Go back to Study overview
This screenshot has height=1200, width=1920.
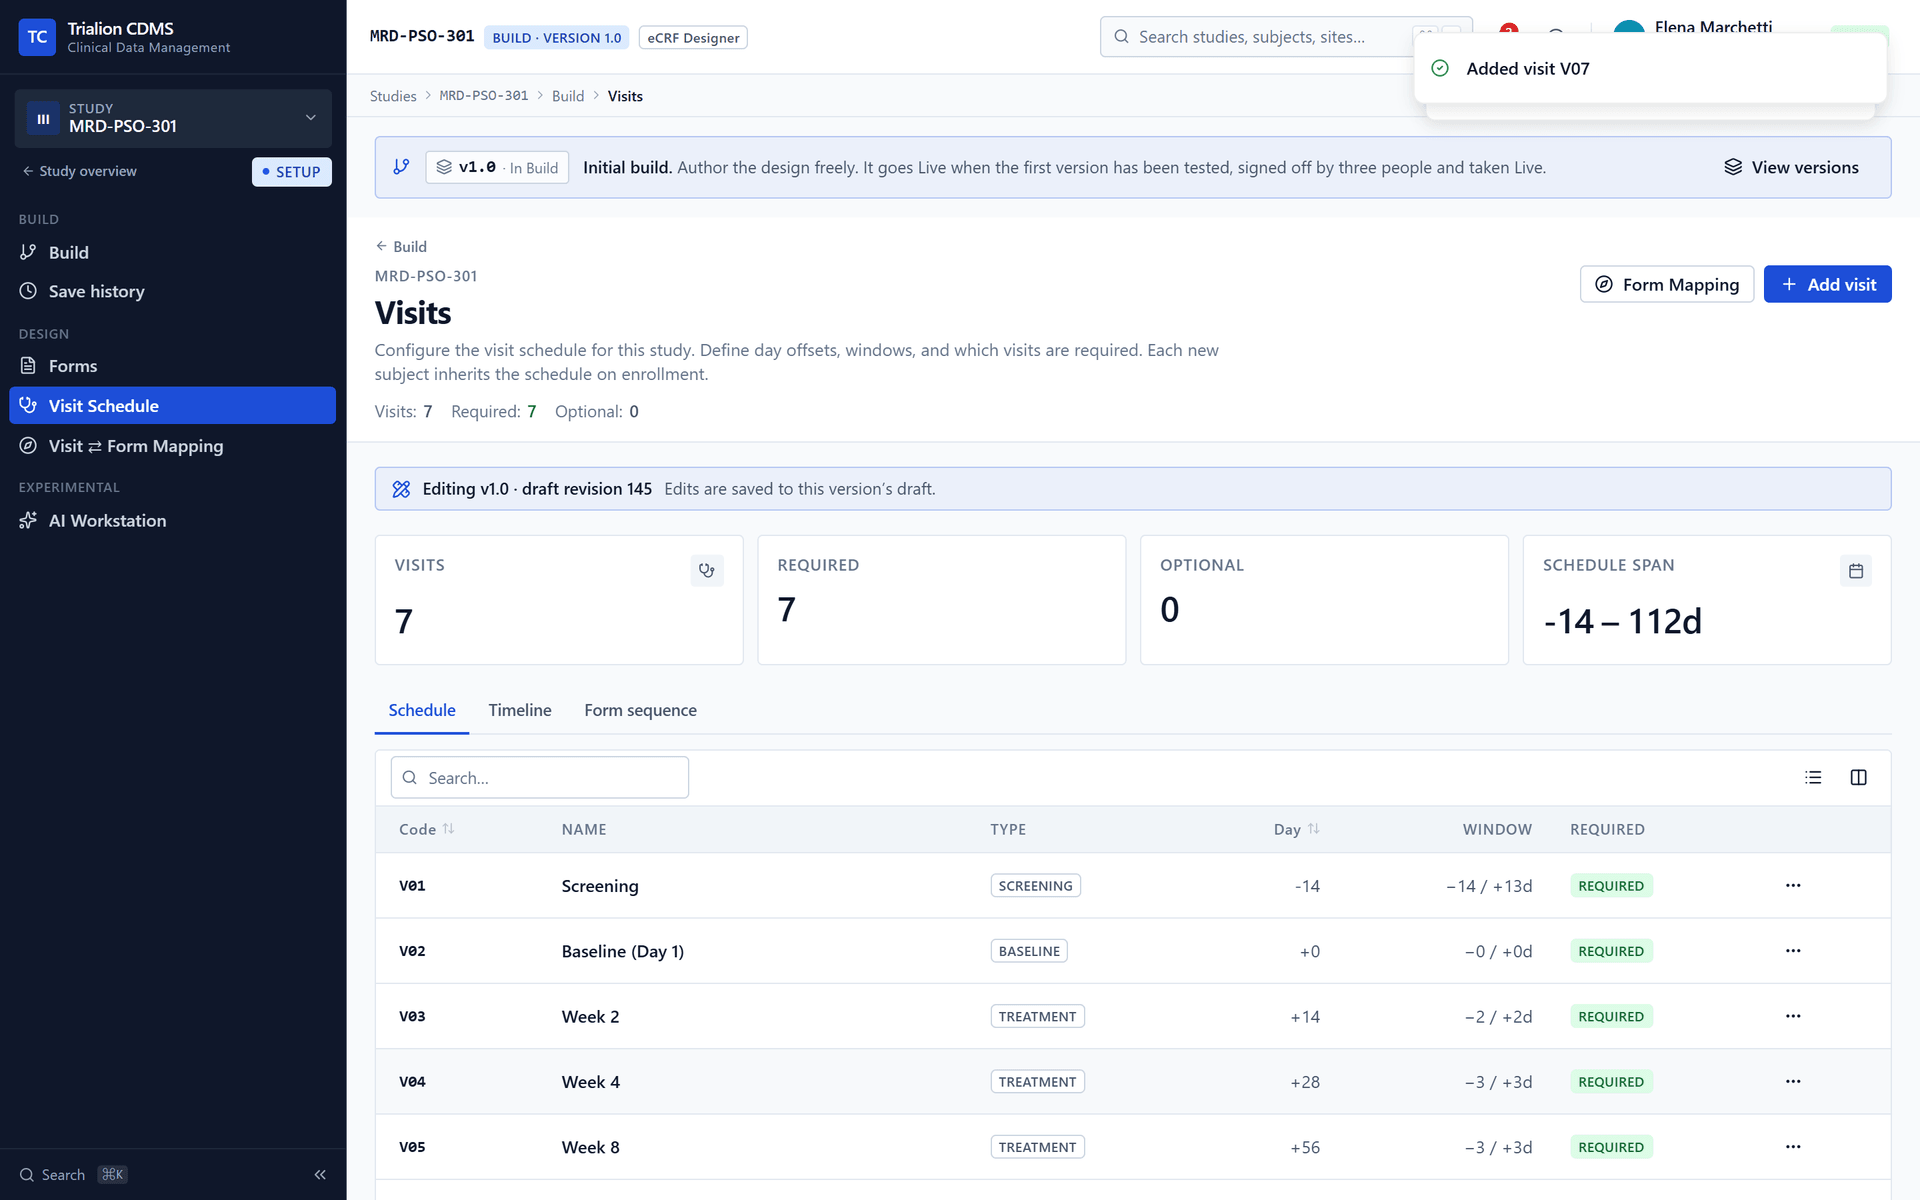coord(80,171)
